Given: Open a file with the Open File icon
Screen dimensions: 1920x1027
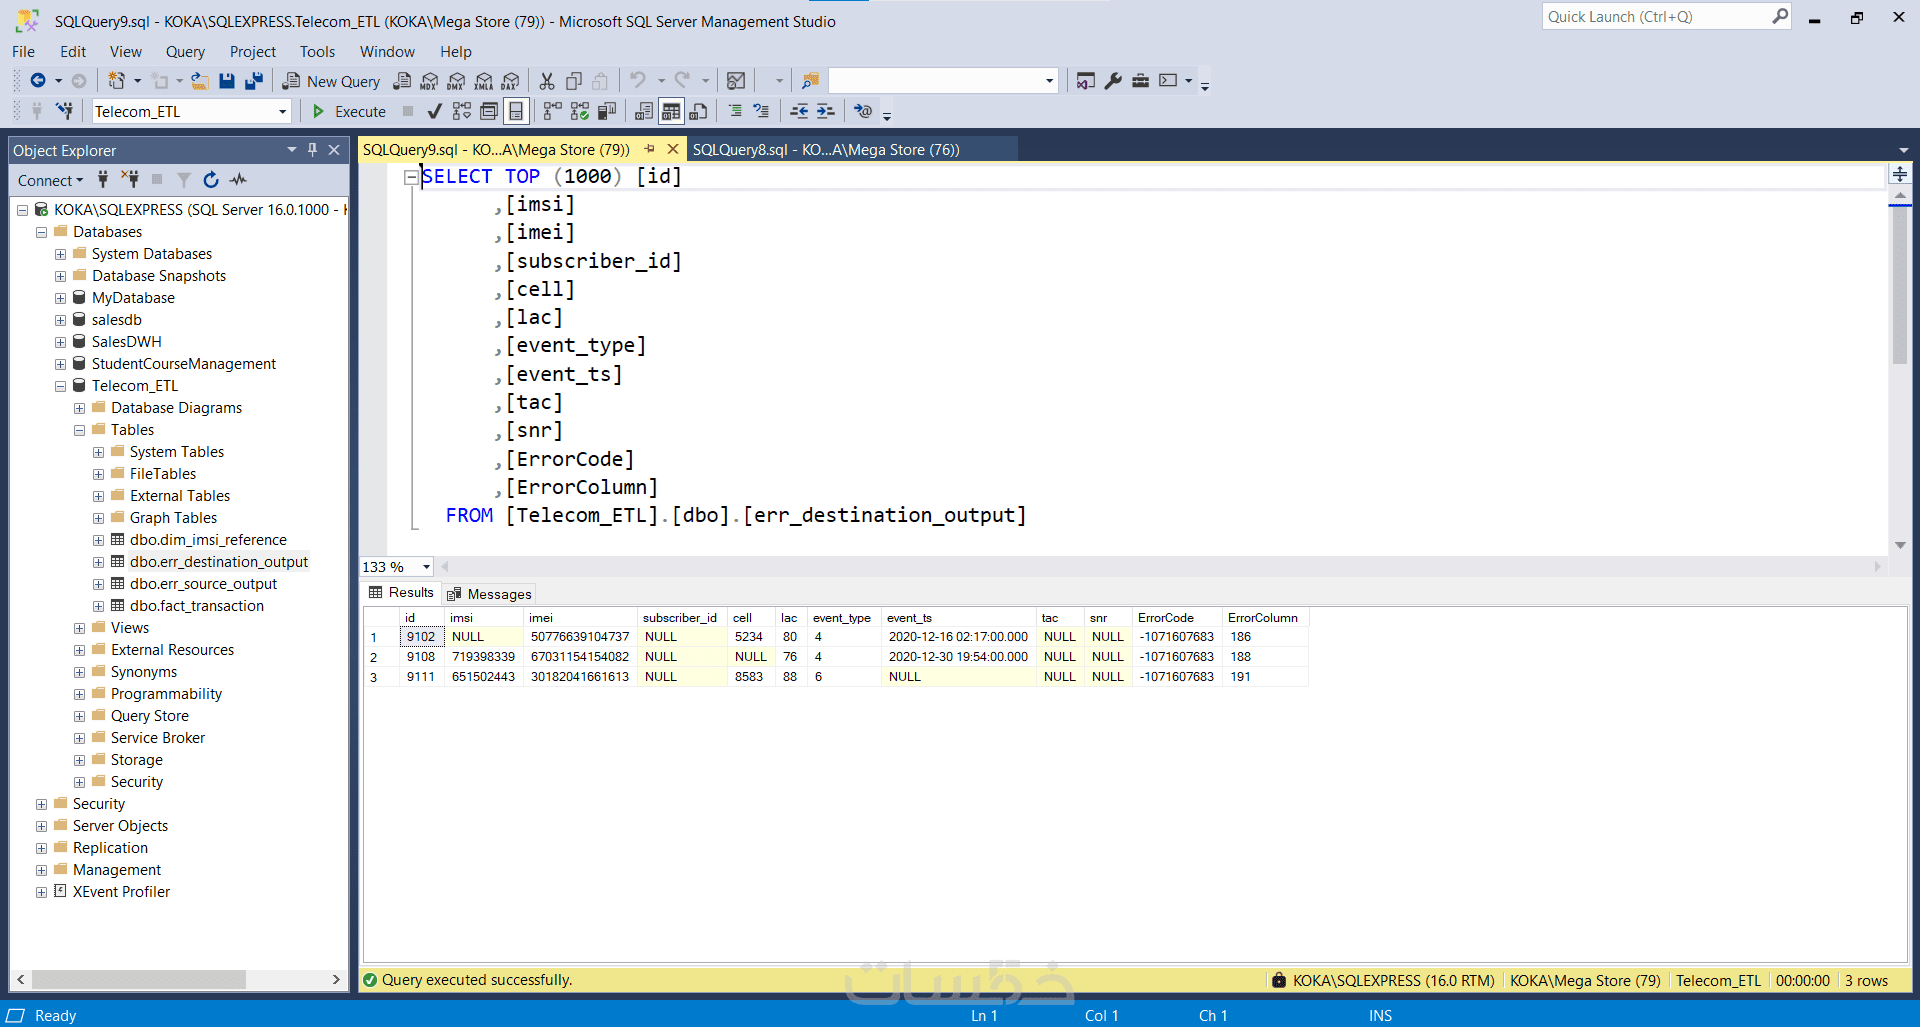Looking at the screenshot, I should tap(200, 81).
